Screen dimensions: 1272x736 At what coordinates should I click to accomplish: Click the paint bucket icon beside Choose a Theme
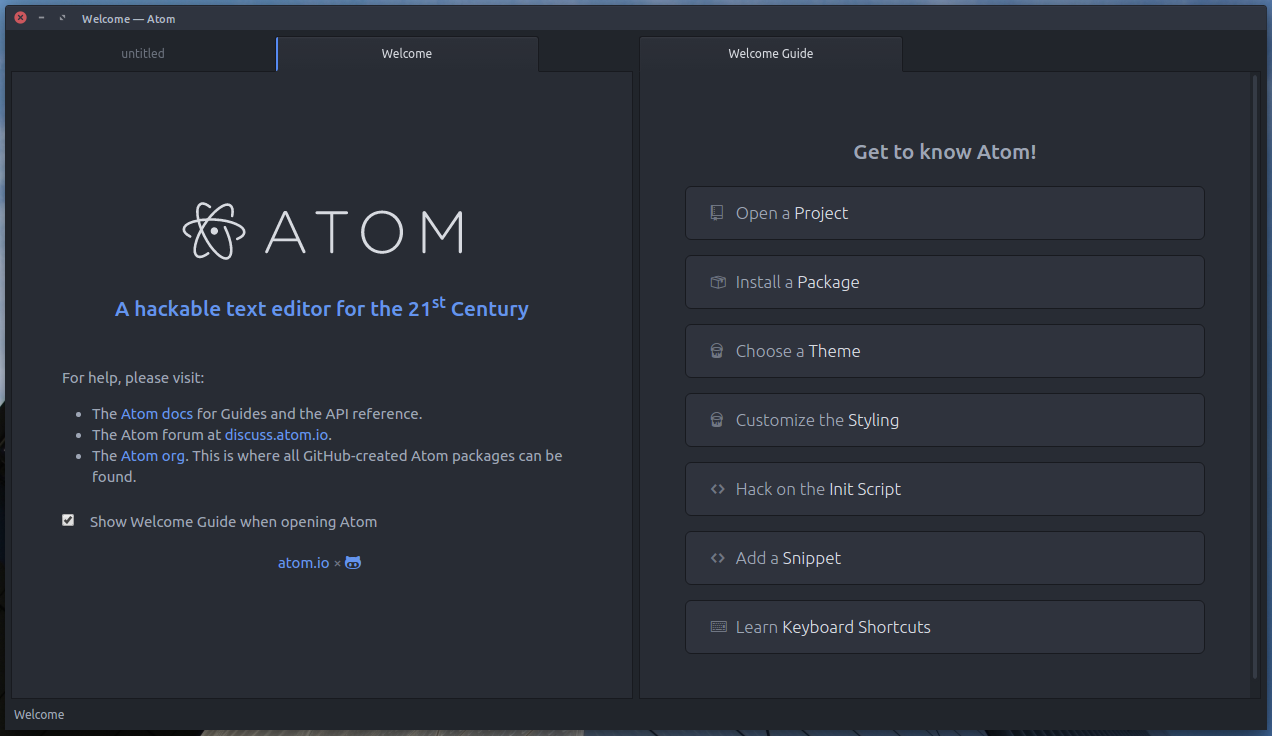[717, 351]
